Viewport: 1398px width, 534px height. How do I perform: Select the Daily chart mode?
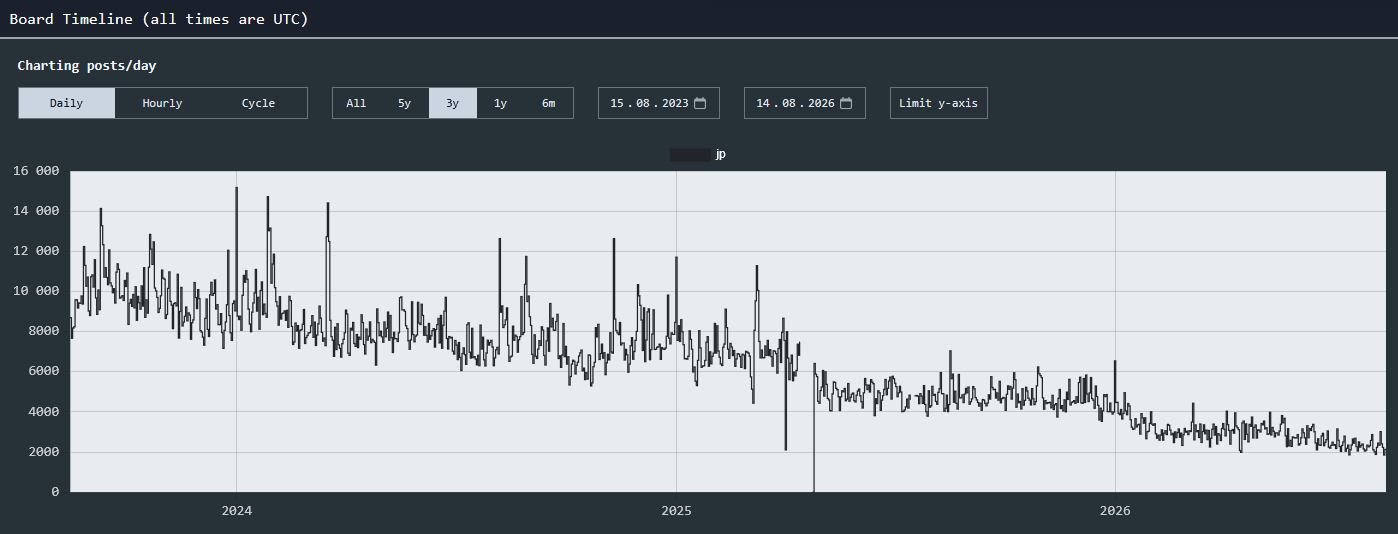pyautogui.click(x=67, y=103)
